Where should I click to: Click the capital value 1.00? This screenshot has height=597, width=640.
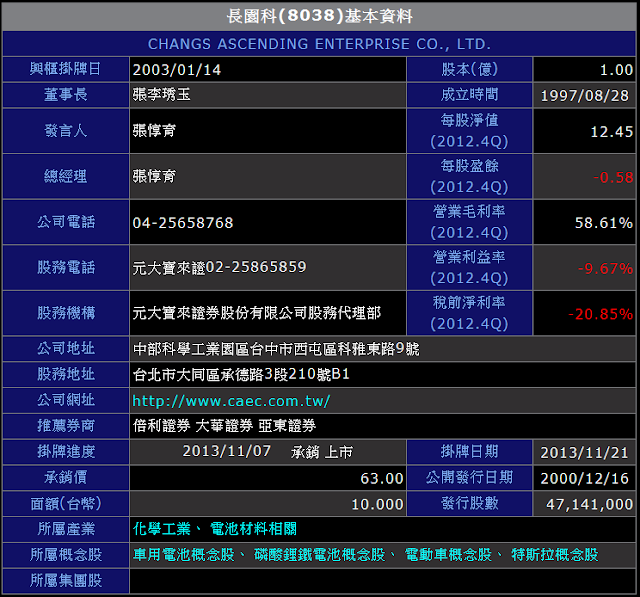616,70
